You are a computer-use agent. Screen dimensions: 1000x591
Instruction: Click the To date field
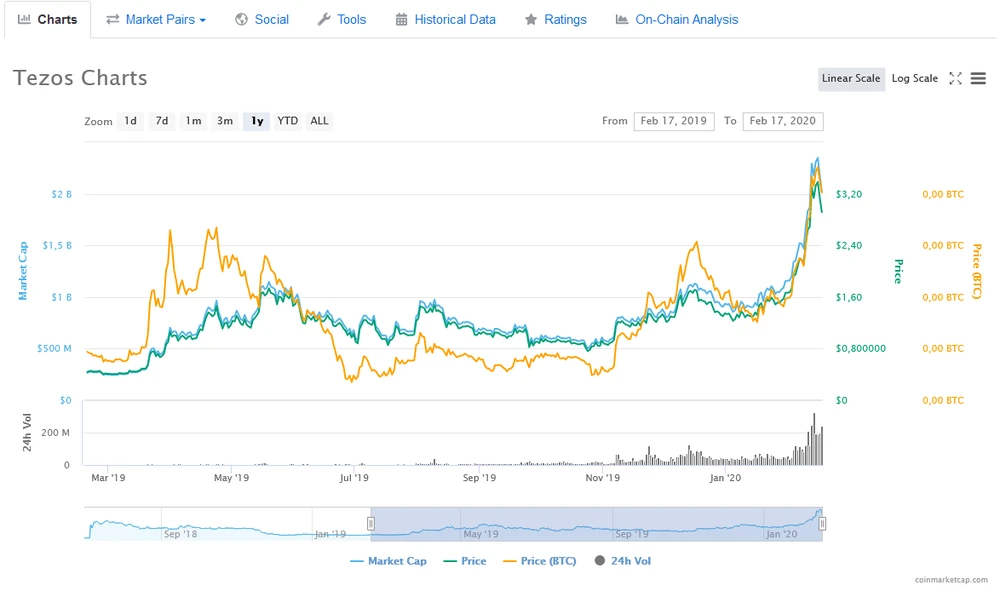pyautogui.click(x=782, y=121)
